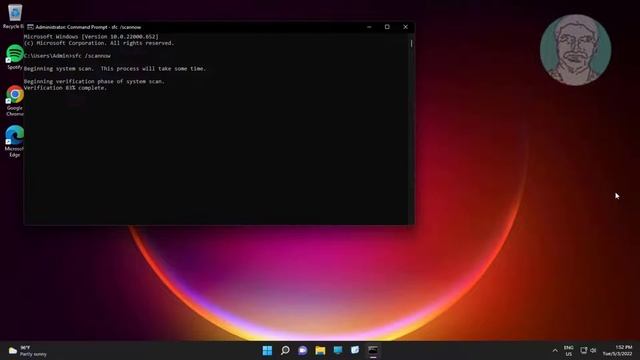The height and width of the screenshot is (360, 640).
Task: Click the Command Prompt vertical scrollbar thumb
Action: tap(411, 43)
